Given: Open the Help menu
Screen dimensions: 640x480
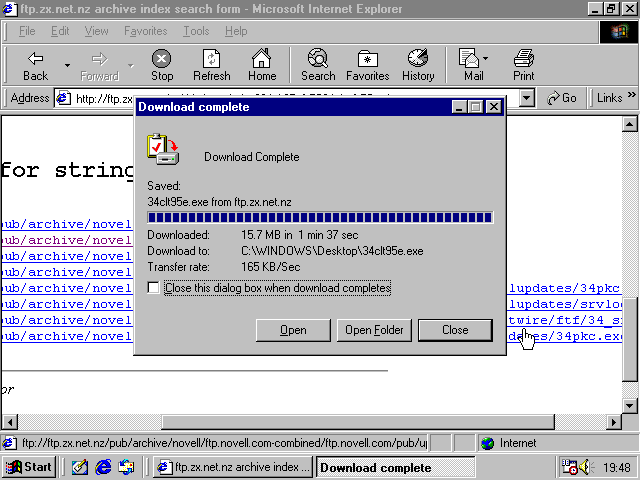Looking at the screenshot, I should (236, 31).
